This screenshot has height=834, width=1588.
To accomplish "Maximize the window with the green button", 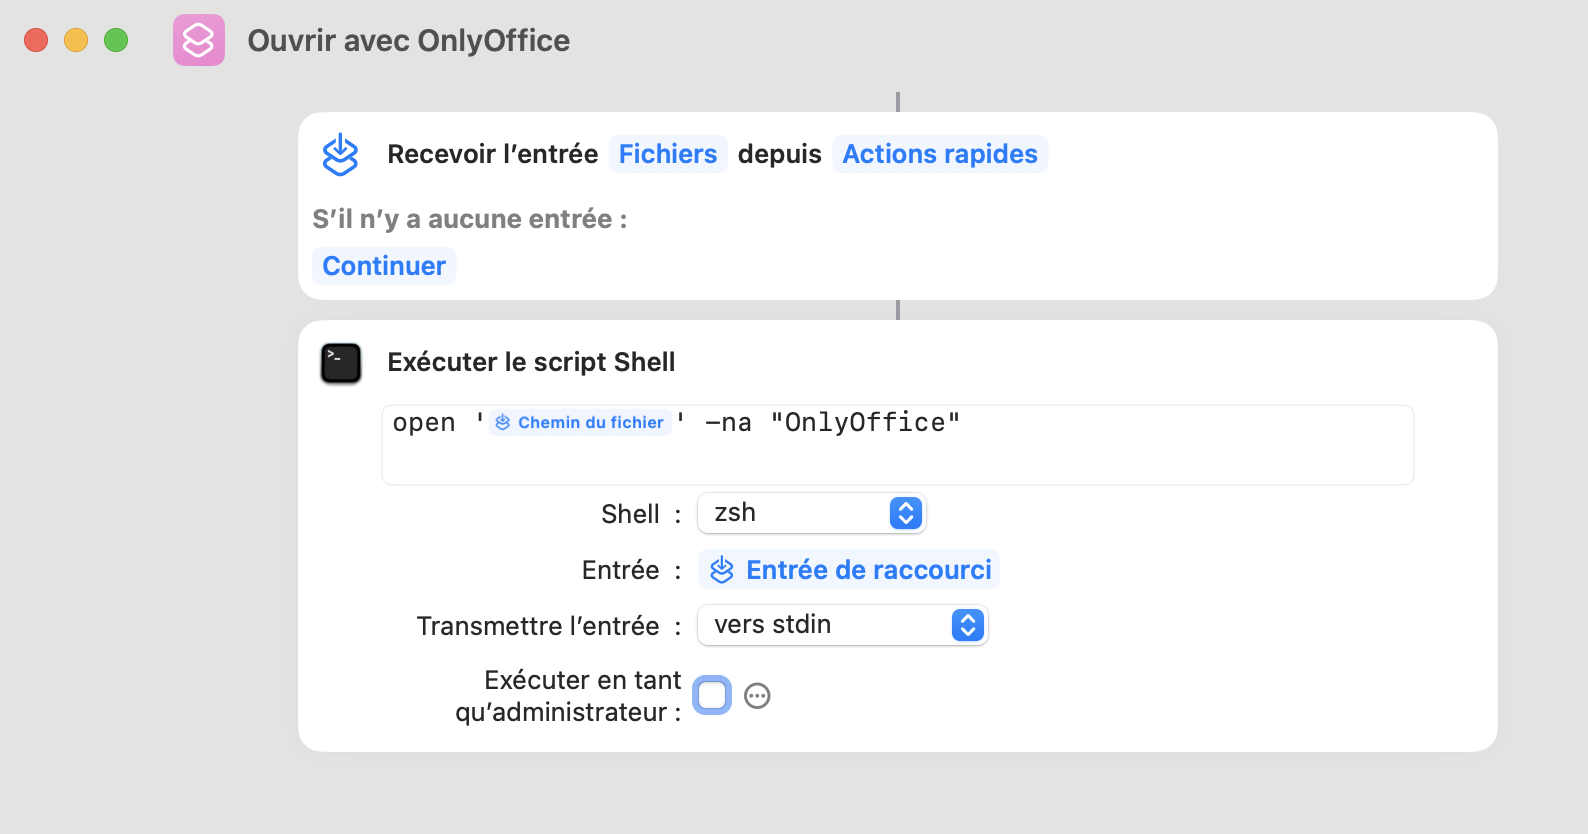I will 116,40.
